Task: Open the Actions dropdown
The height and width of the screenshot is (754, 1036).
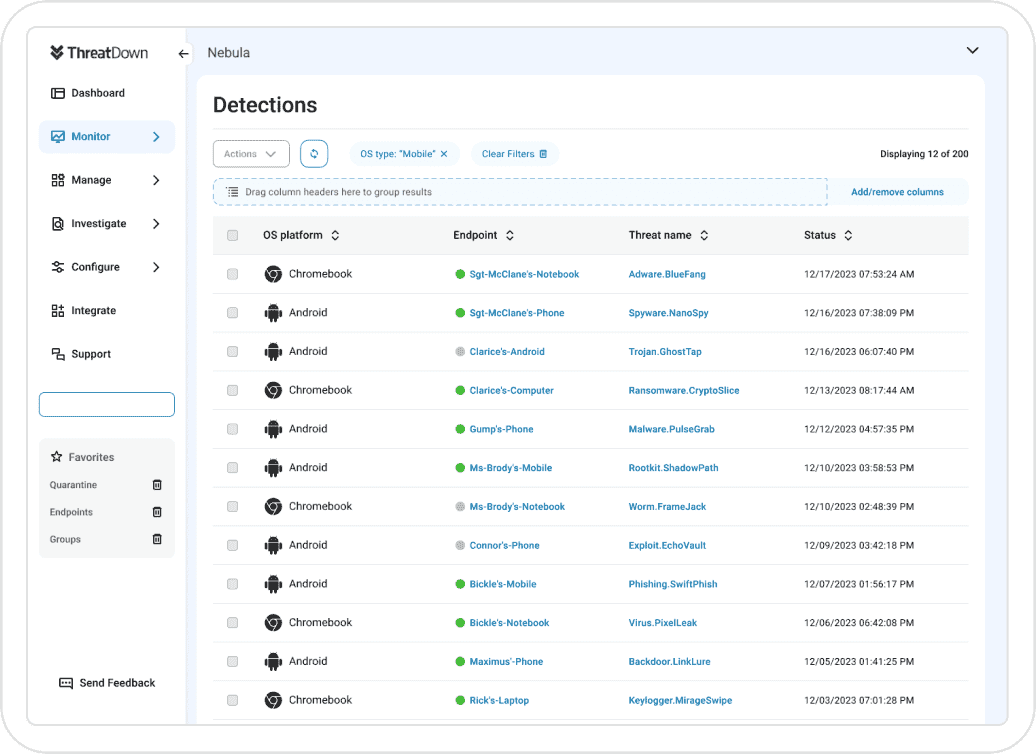Action: pyautogui.click(x=251, y=154)
